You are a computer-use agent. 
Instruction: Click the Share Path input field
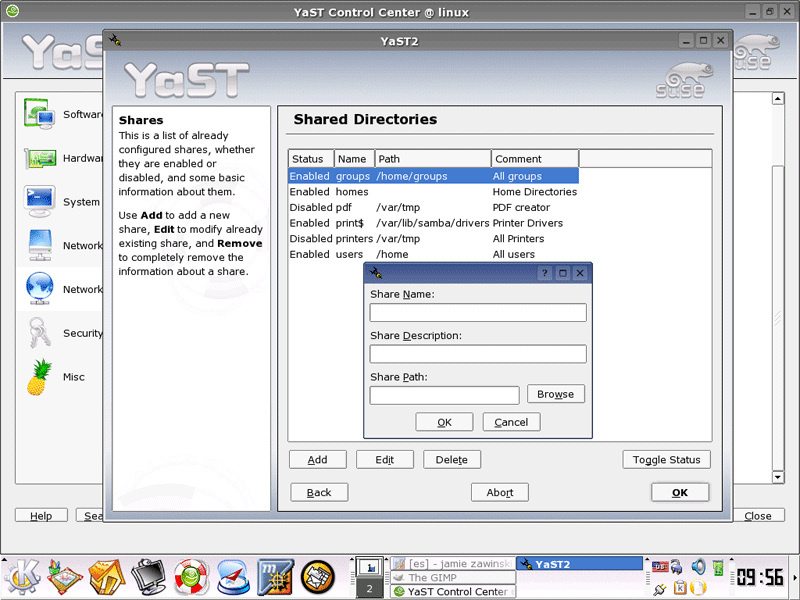tap(444, 395)
